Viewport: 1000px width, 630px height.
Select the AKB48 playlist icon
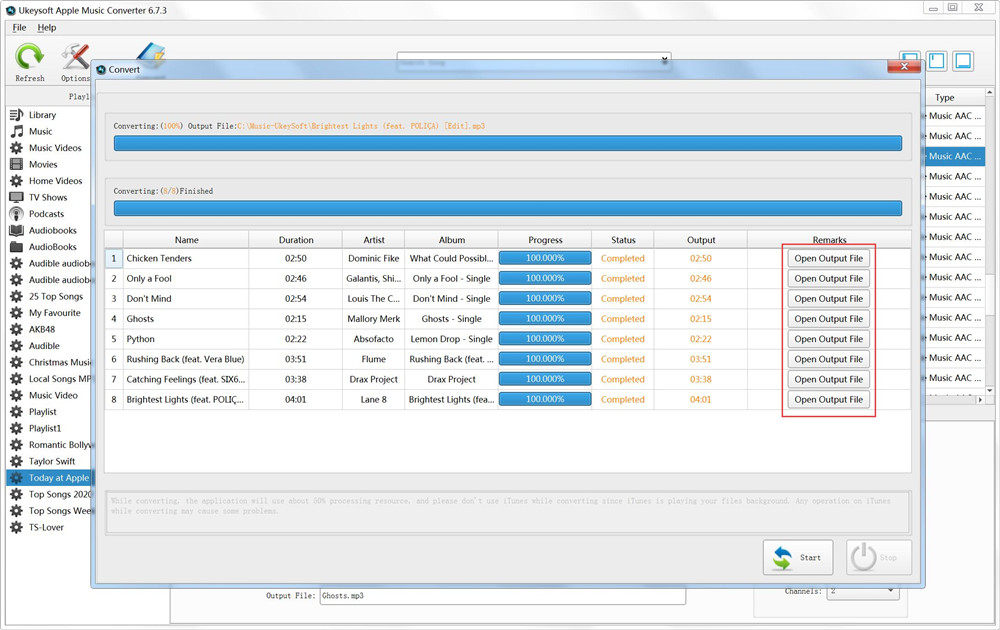point(17,330)
